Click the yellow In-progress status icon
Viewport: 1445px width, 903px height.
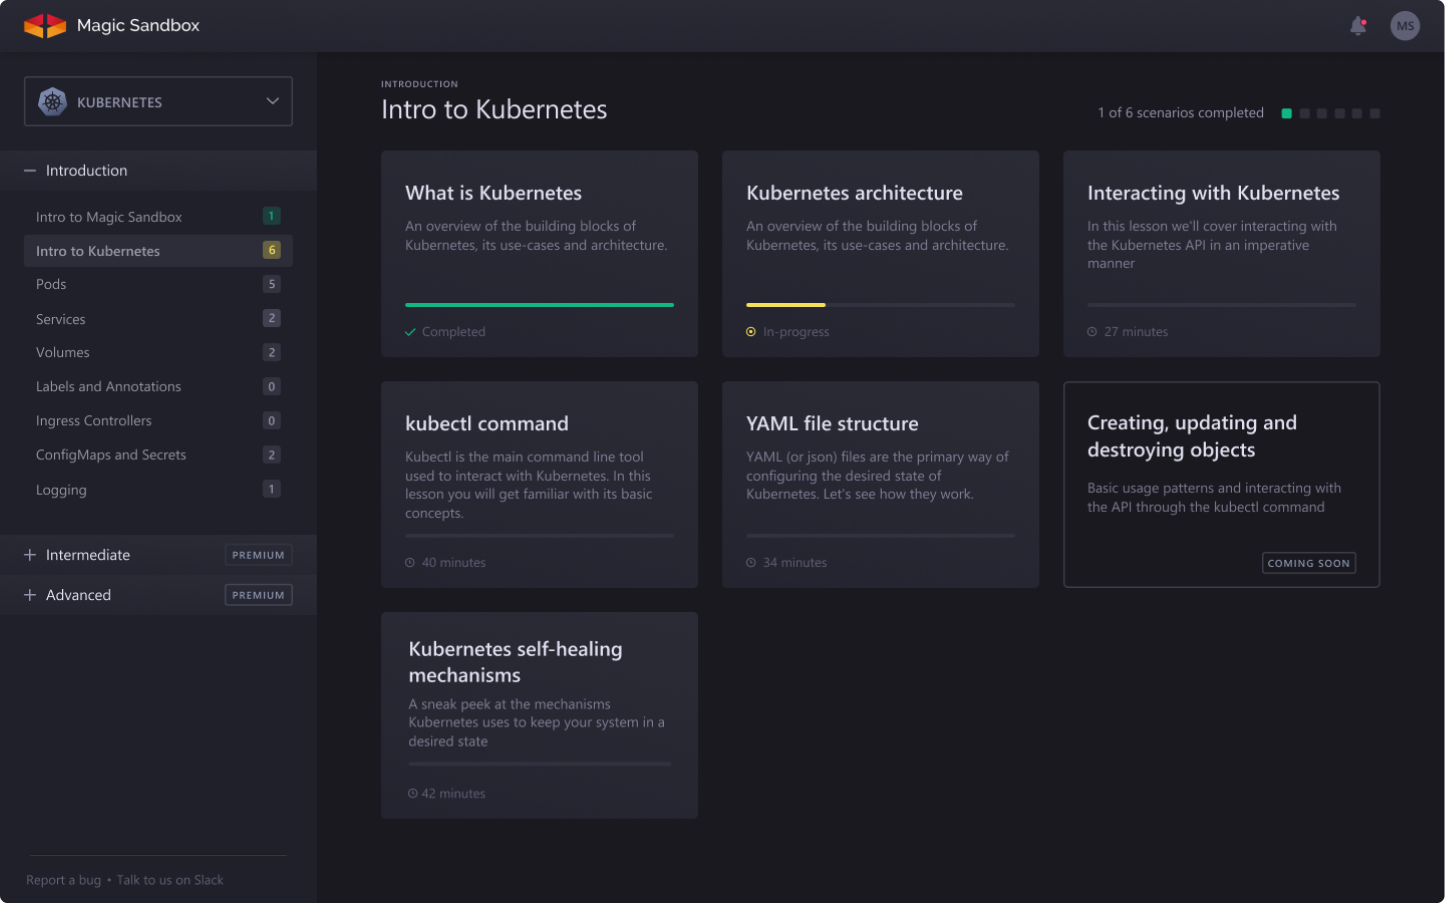[x=751, y=332]
